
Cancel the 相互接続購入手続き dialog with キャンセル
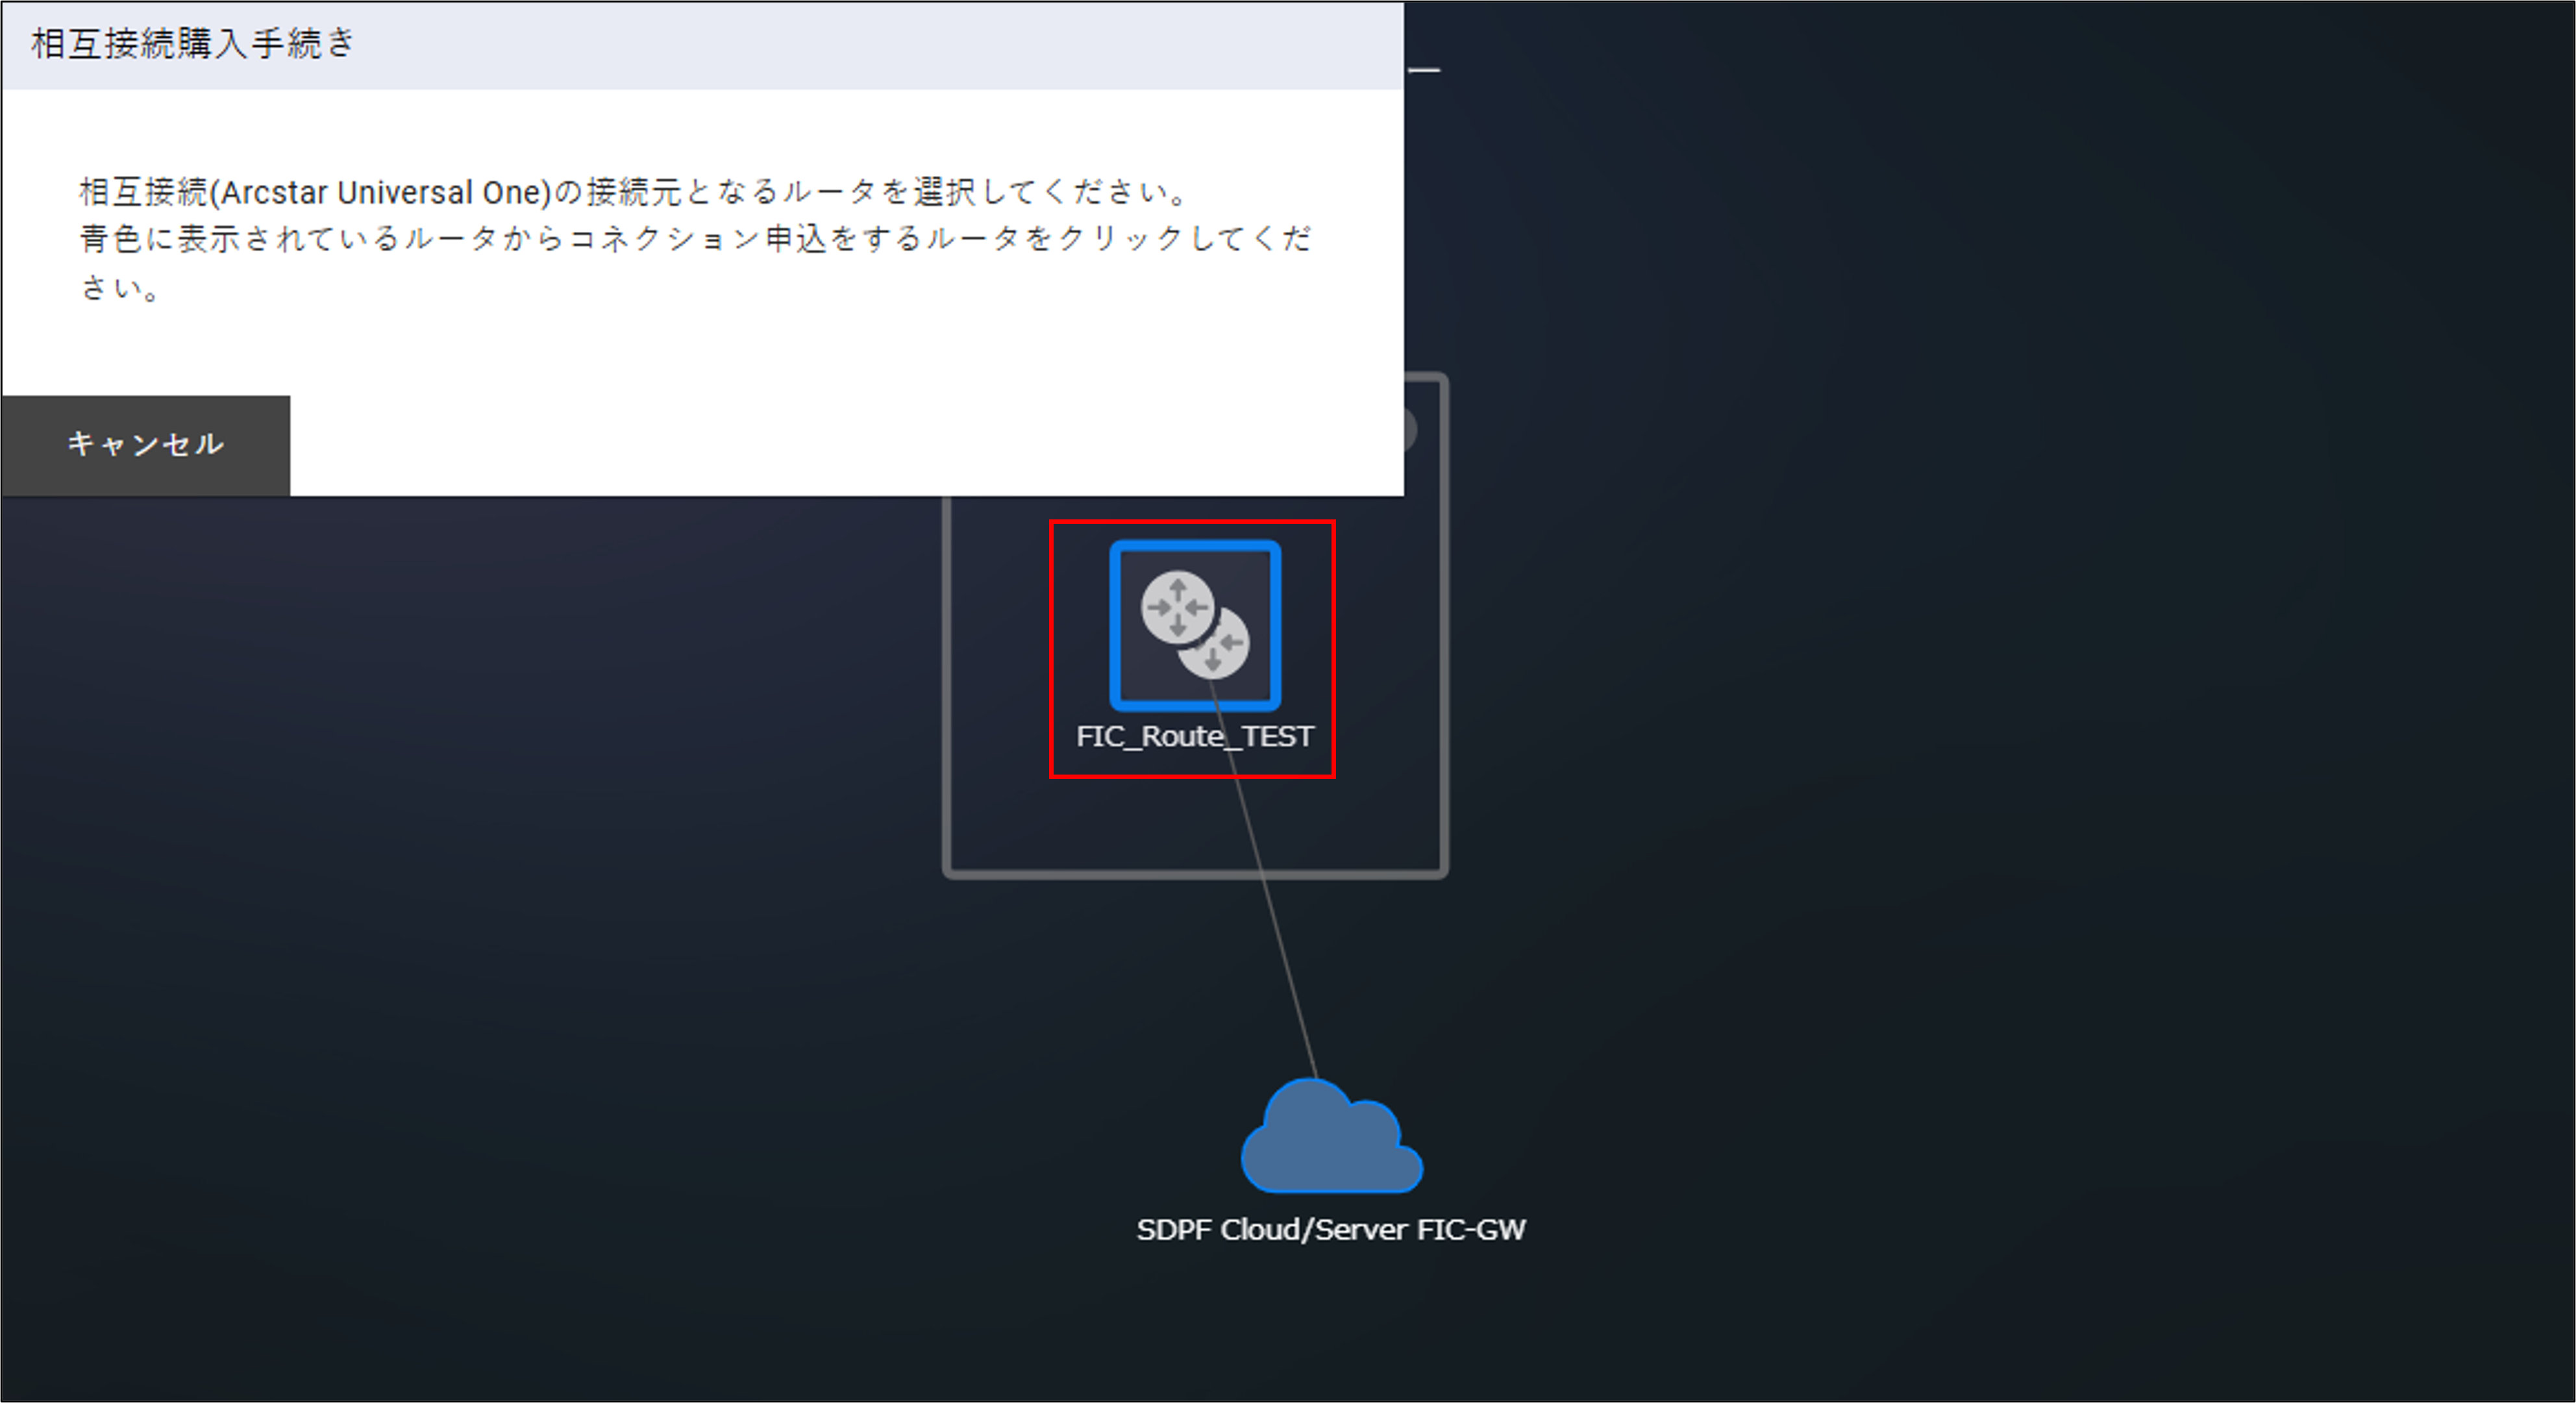pyautogui.click(x=146, y=445)
